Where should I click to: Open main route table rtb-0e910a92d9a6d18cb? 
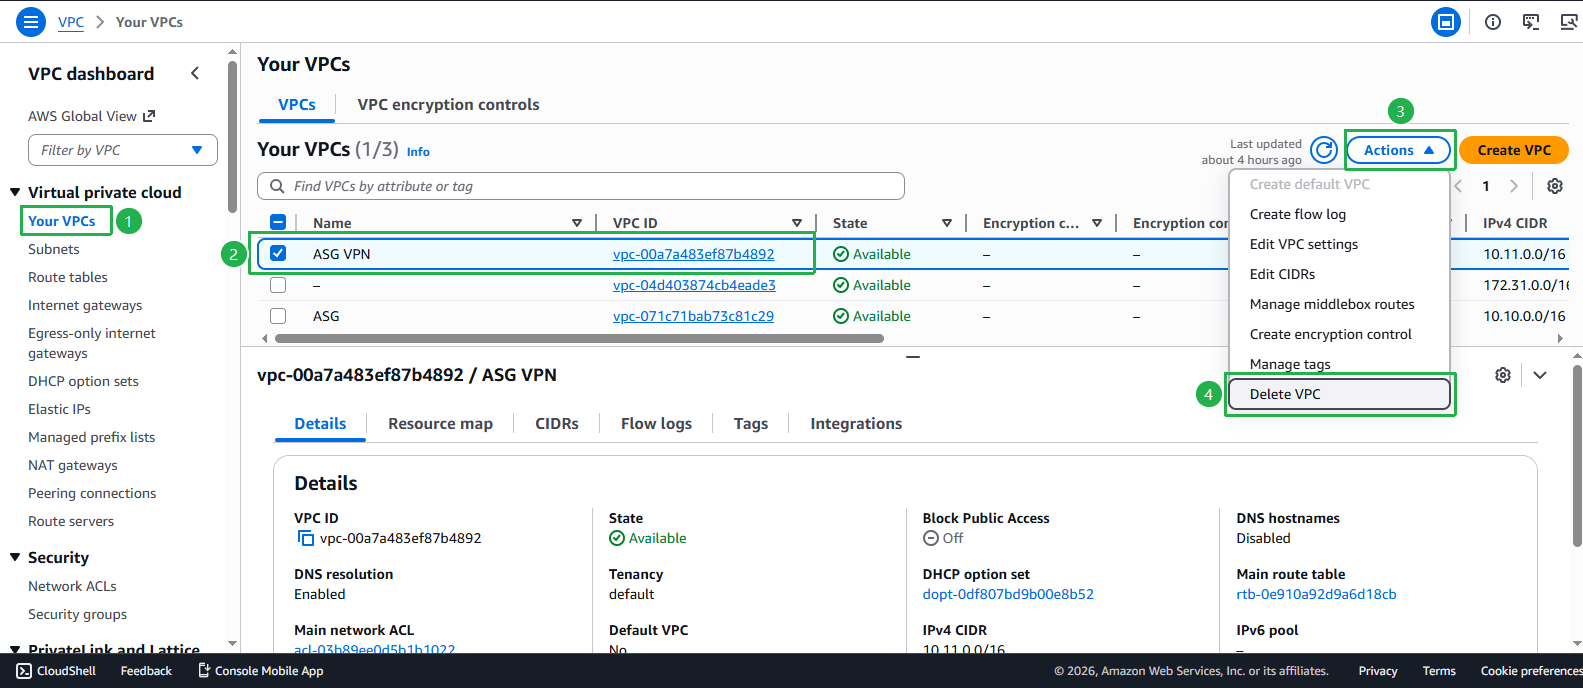point(1316,594)
